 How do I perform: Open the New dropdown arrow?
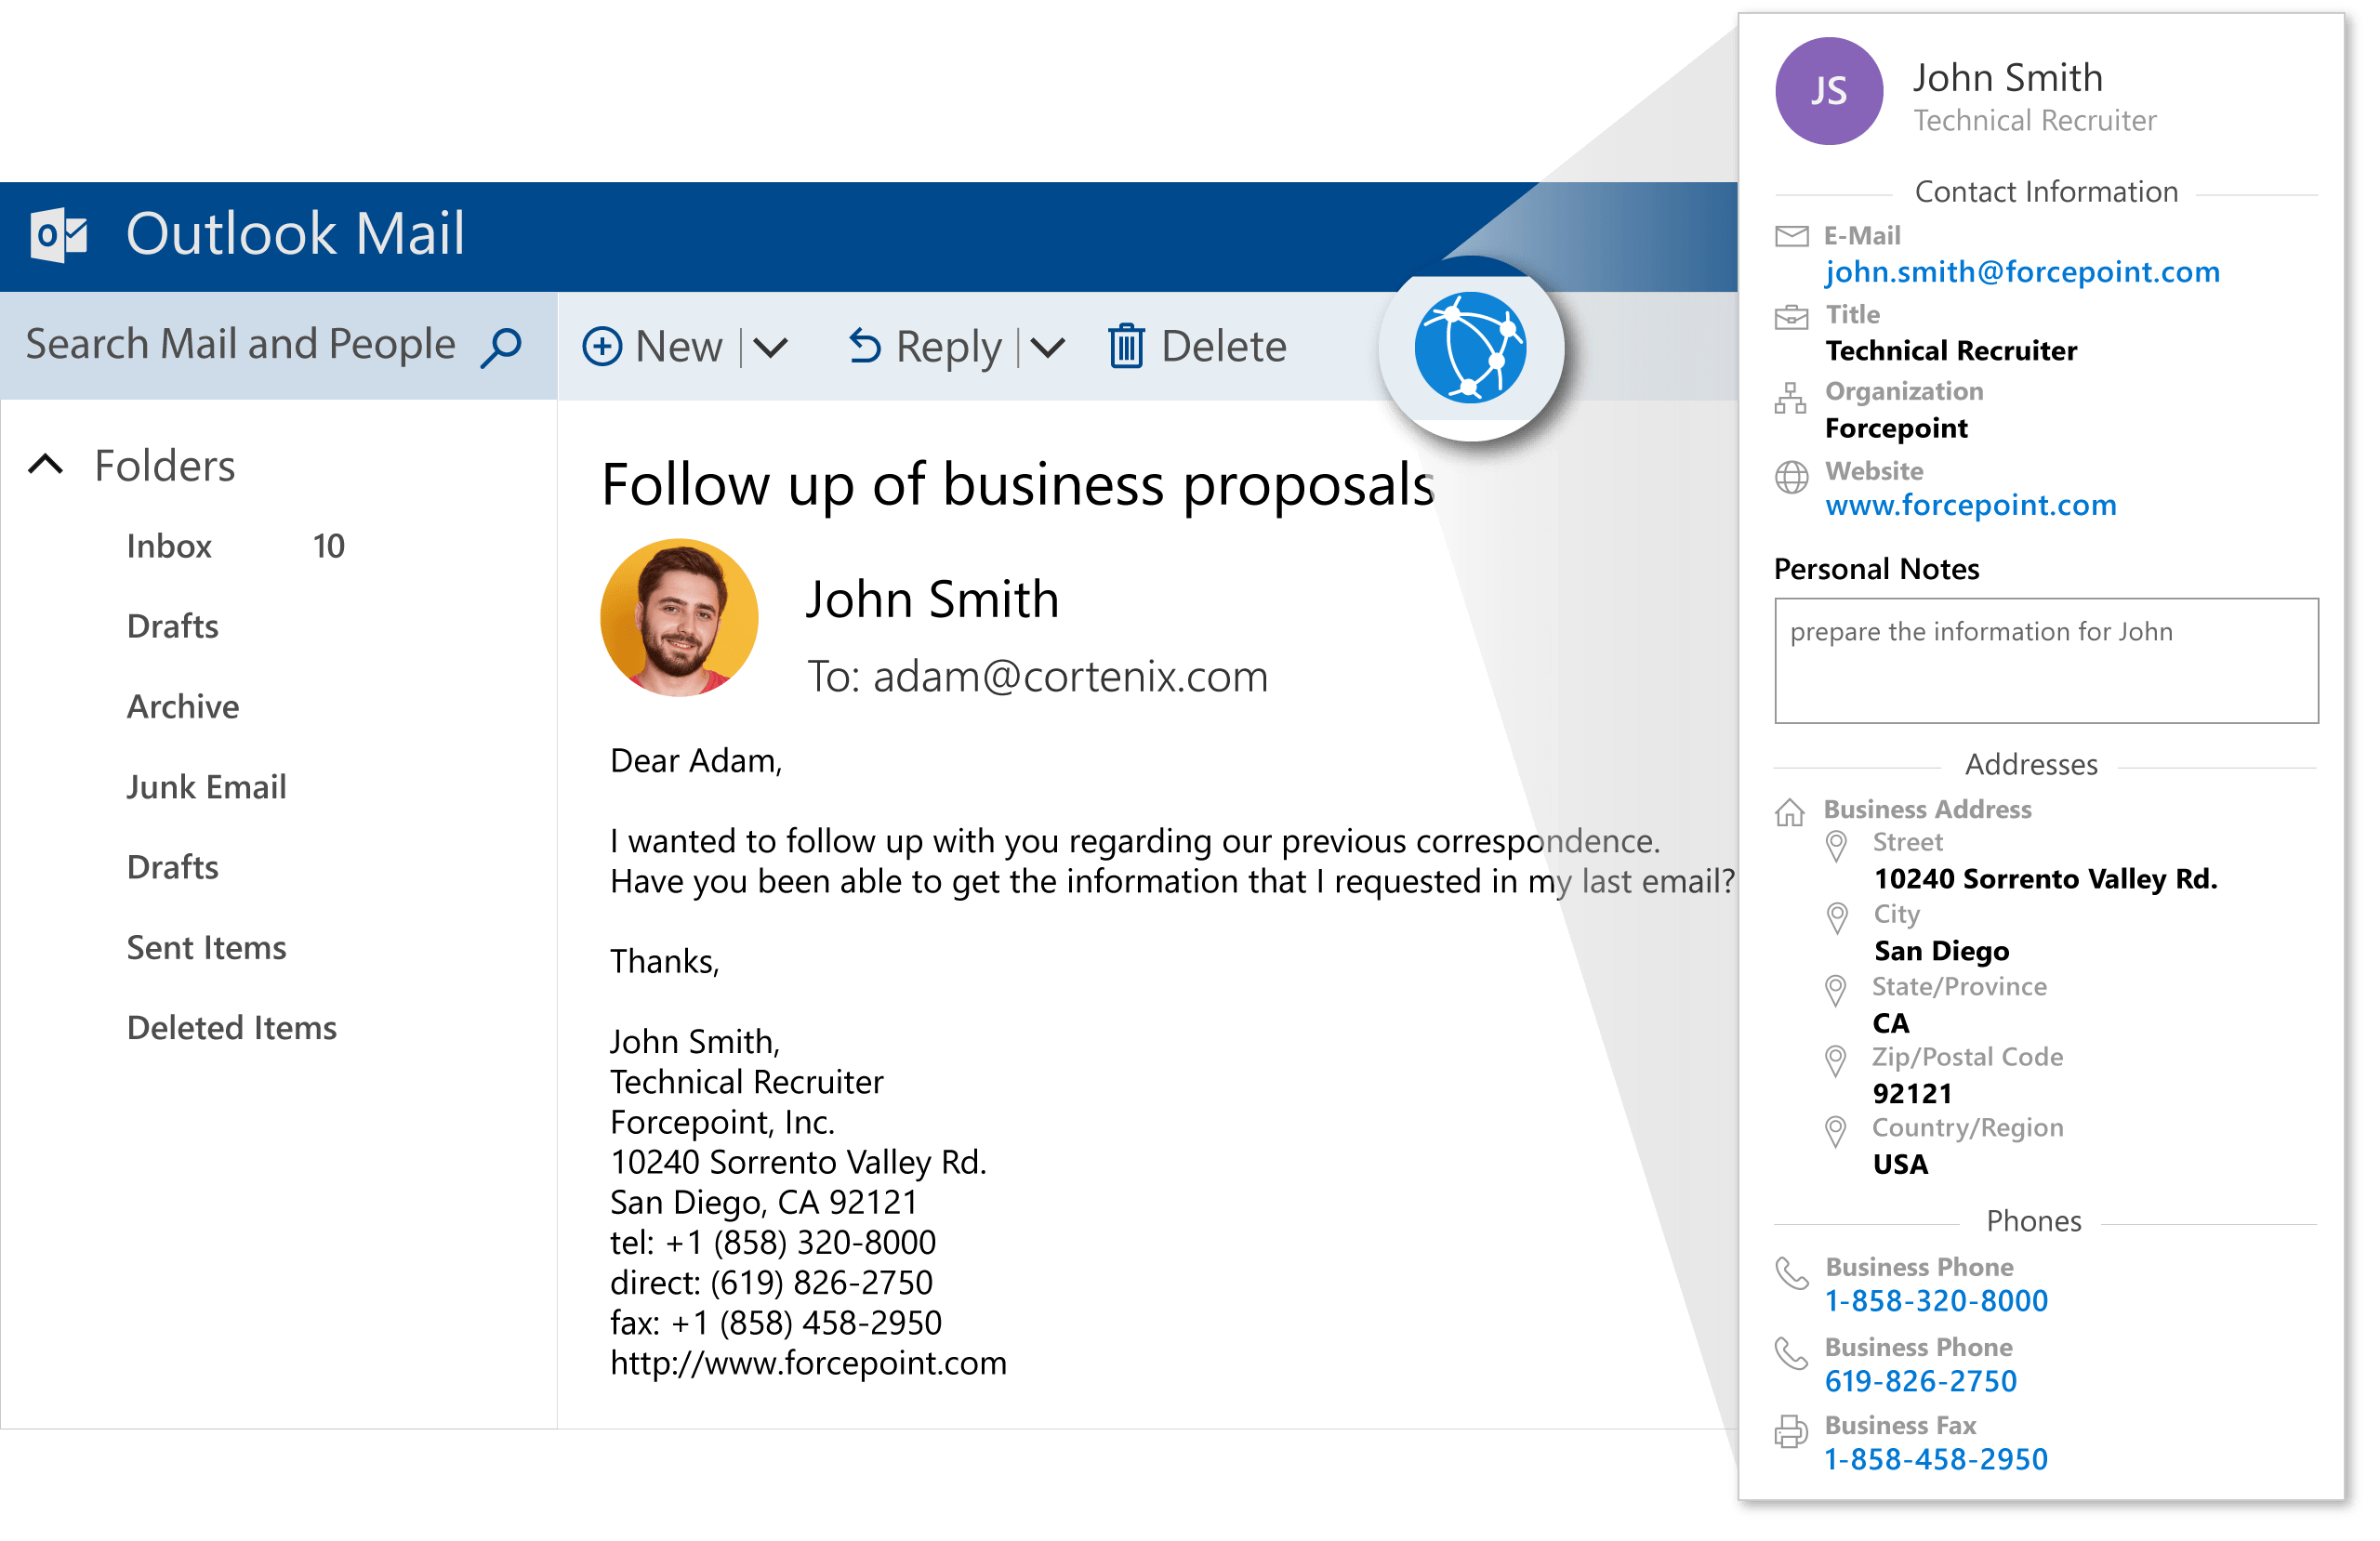click(770, 348)
